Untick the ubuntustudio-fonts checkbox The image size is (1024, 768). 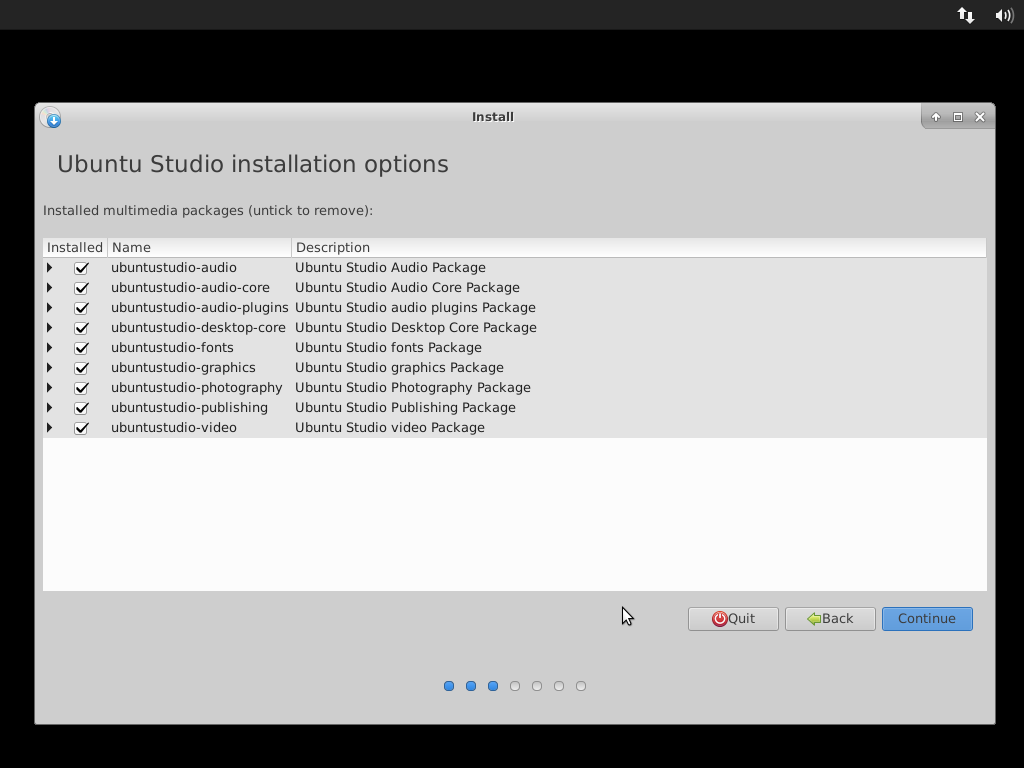pos(82,348)
